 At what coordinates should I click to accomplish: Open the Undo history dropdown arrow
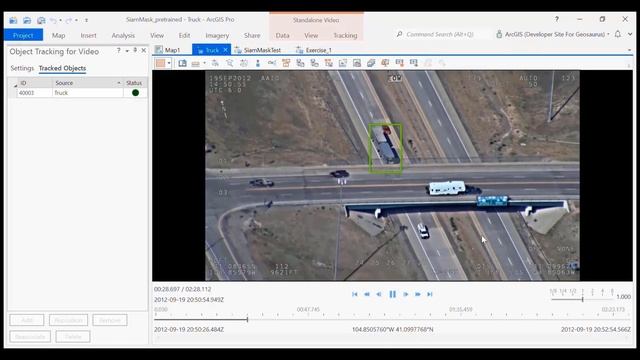60,20
